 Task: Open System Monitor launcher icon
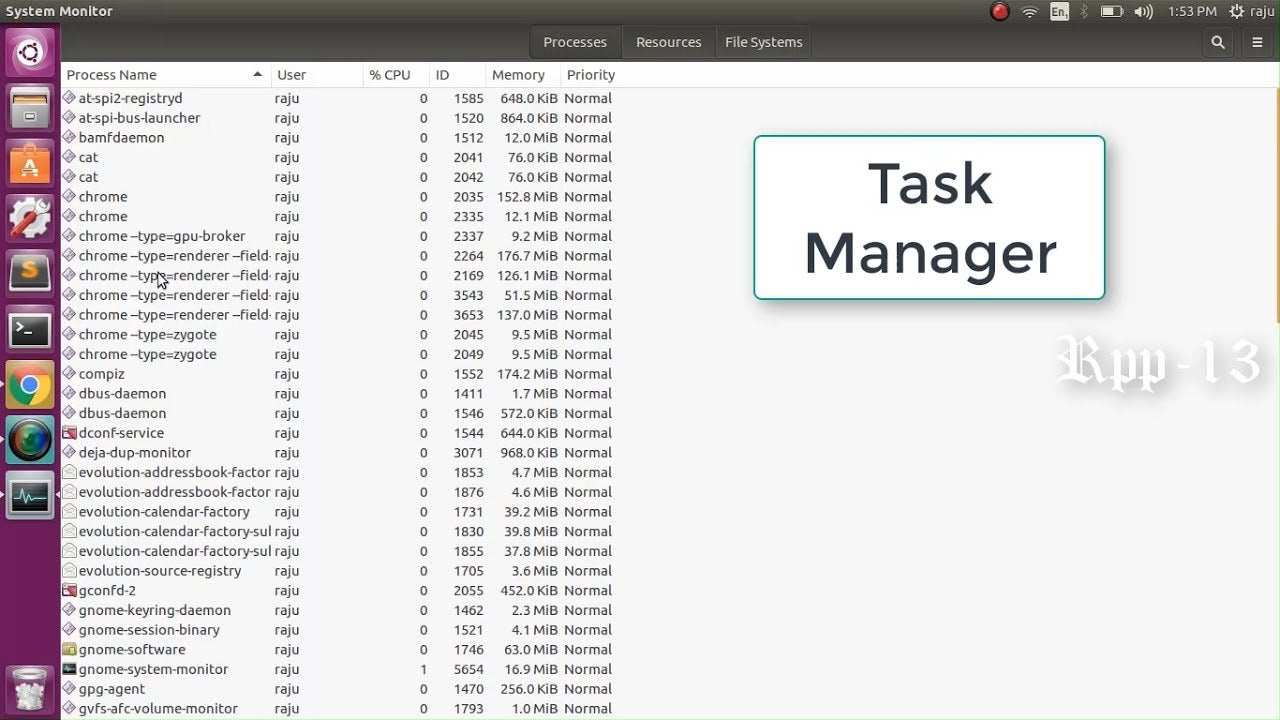pyautogui.click(x=30, y=495)
